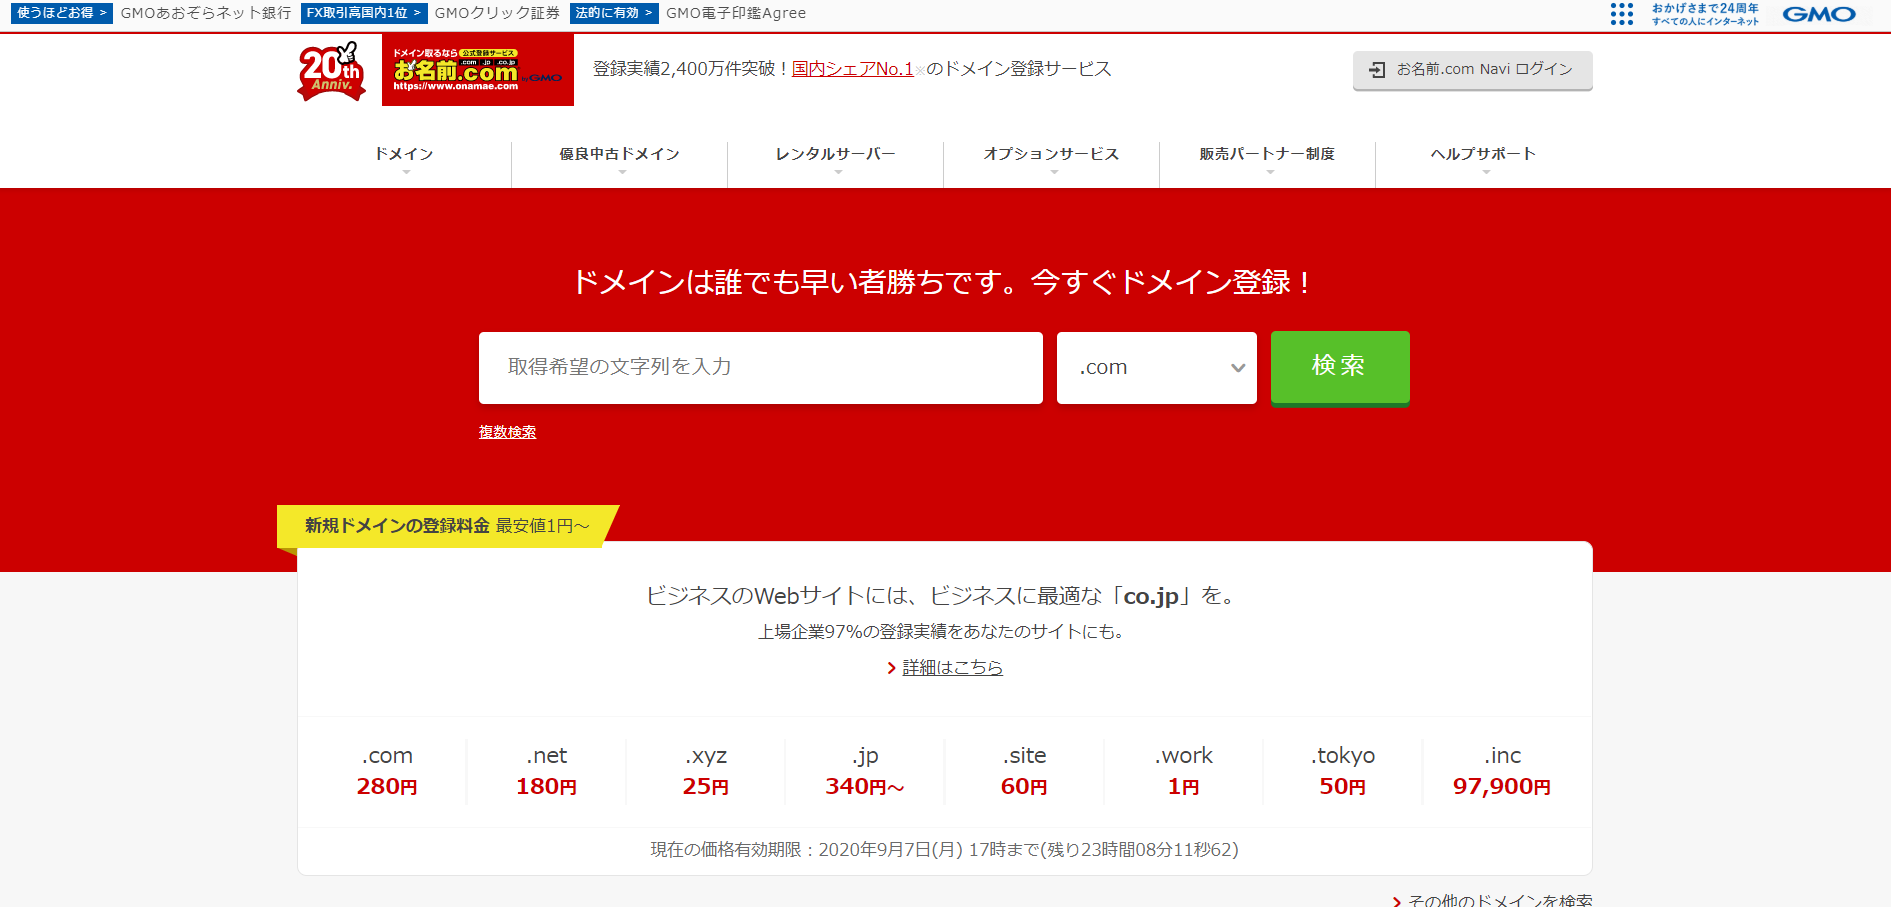This screenshot has height=907, width=1891.
Task: Click the 使うほどお得 blue tag
Action: coord(62,13)
